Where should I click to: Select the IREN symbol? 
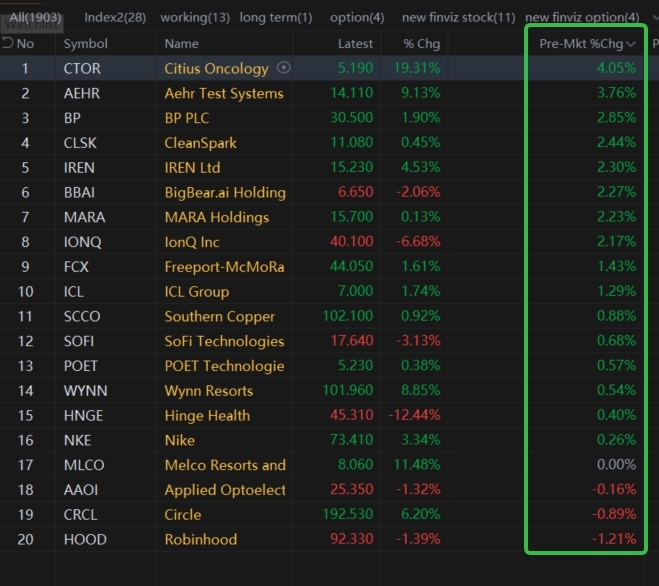[79, 168]
